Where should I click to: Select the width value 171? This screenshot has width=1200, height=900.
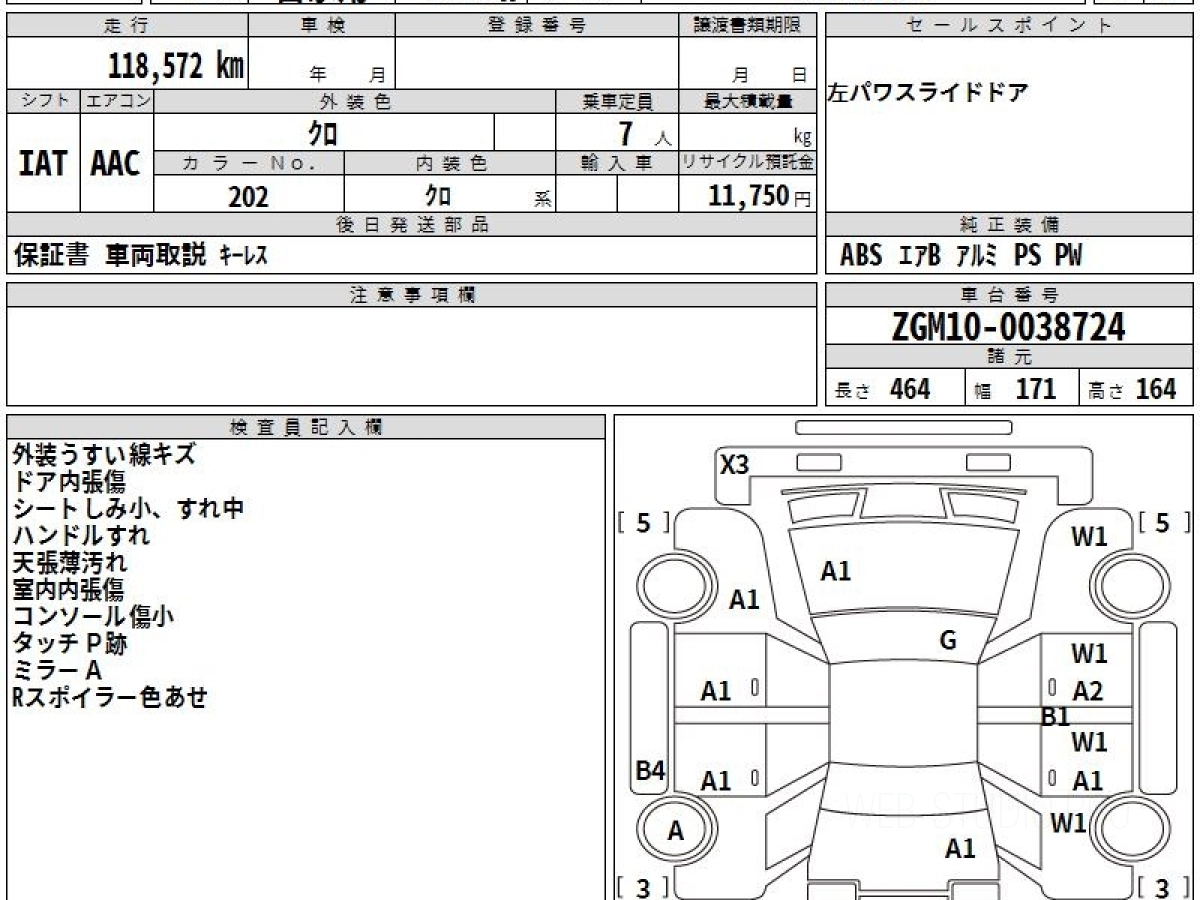(1036, 389)
